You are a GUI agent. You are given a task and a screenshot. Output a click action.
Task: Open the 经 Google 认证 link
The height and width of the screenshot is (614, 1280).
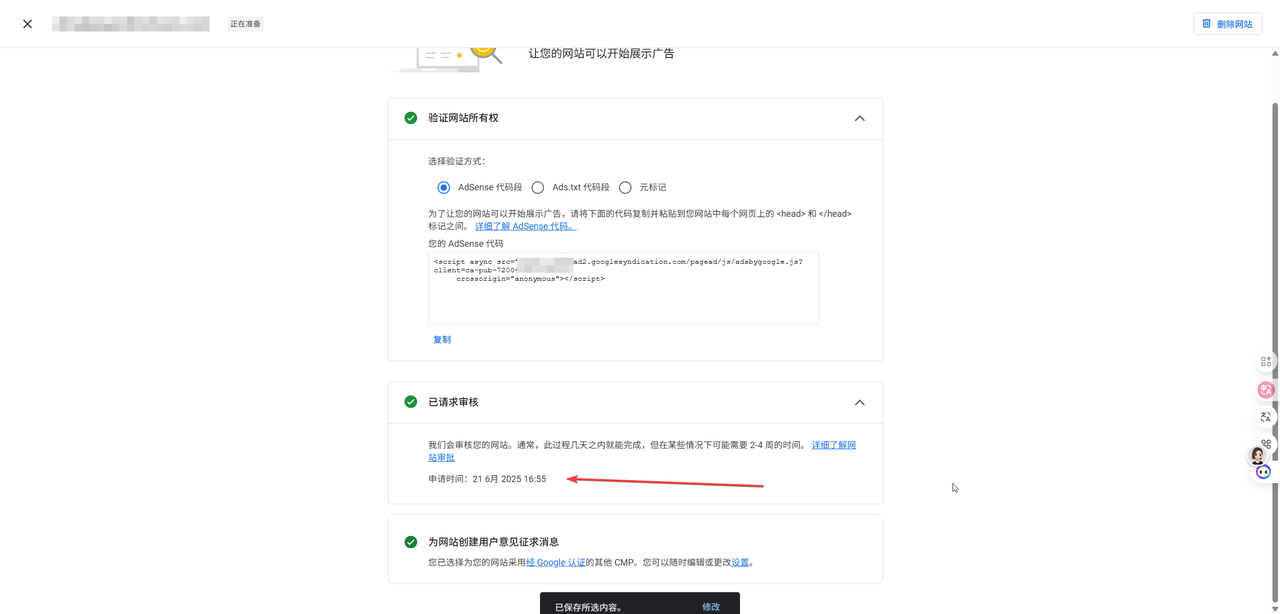(556, 563)
